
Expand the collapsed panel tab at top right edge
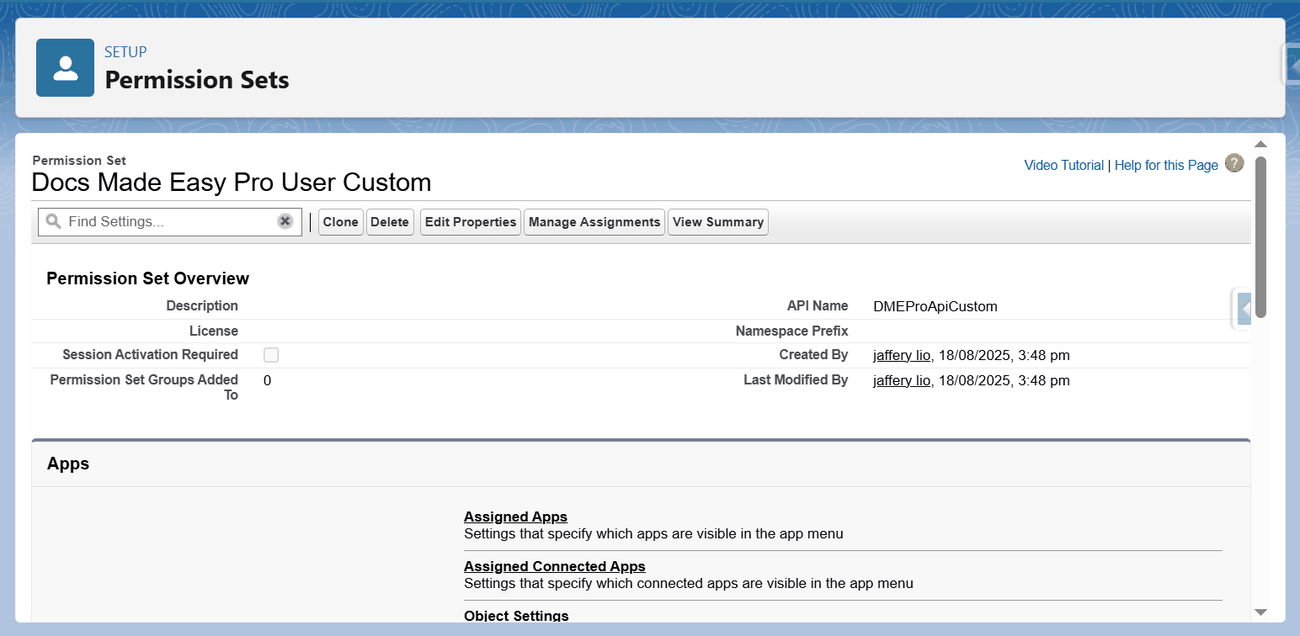tap(1291, 65)
